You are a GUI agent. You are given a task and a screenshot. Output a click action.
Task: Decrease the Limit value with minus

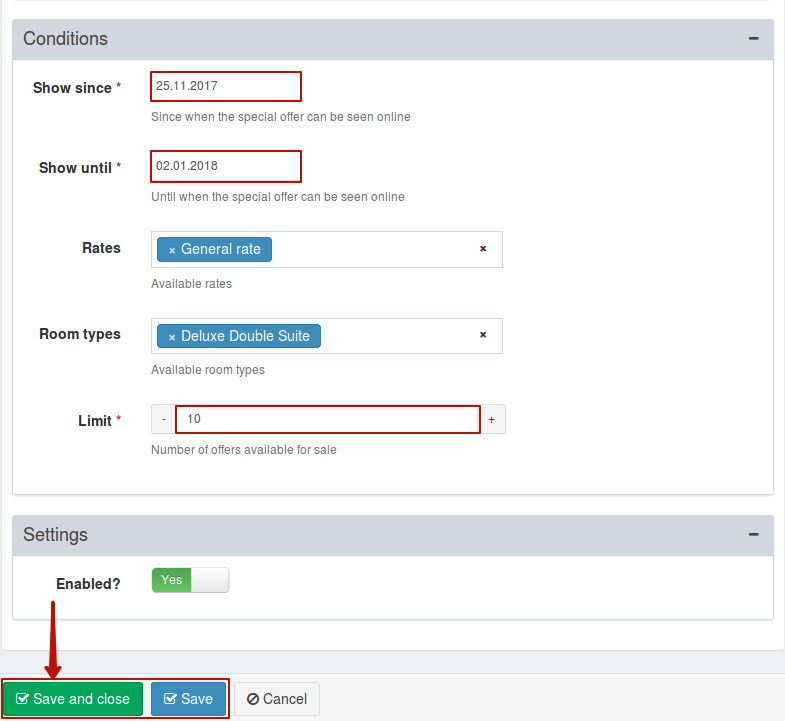pyautogui.click(x=164, y=419)
